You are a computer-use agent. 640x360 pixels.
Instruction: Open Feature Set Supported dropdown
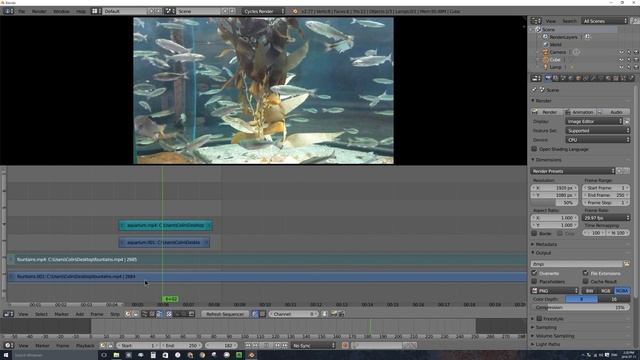click(598, 131)
